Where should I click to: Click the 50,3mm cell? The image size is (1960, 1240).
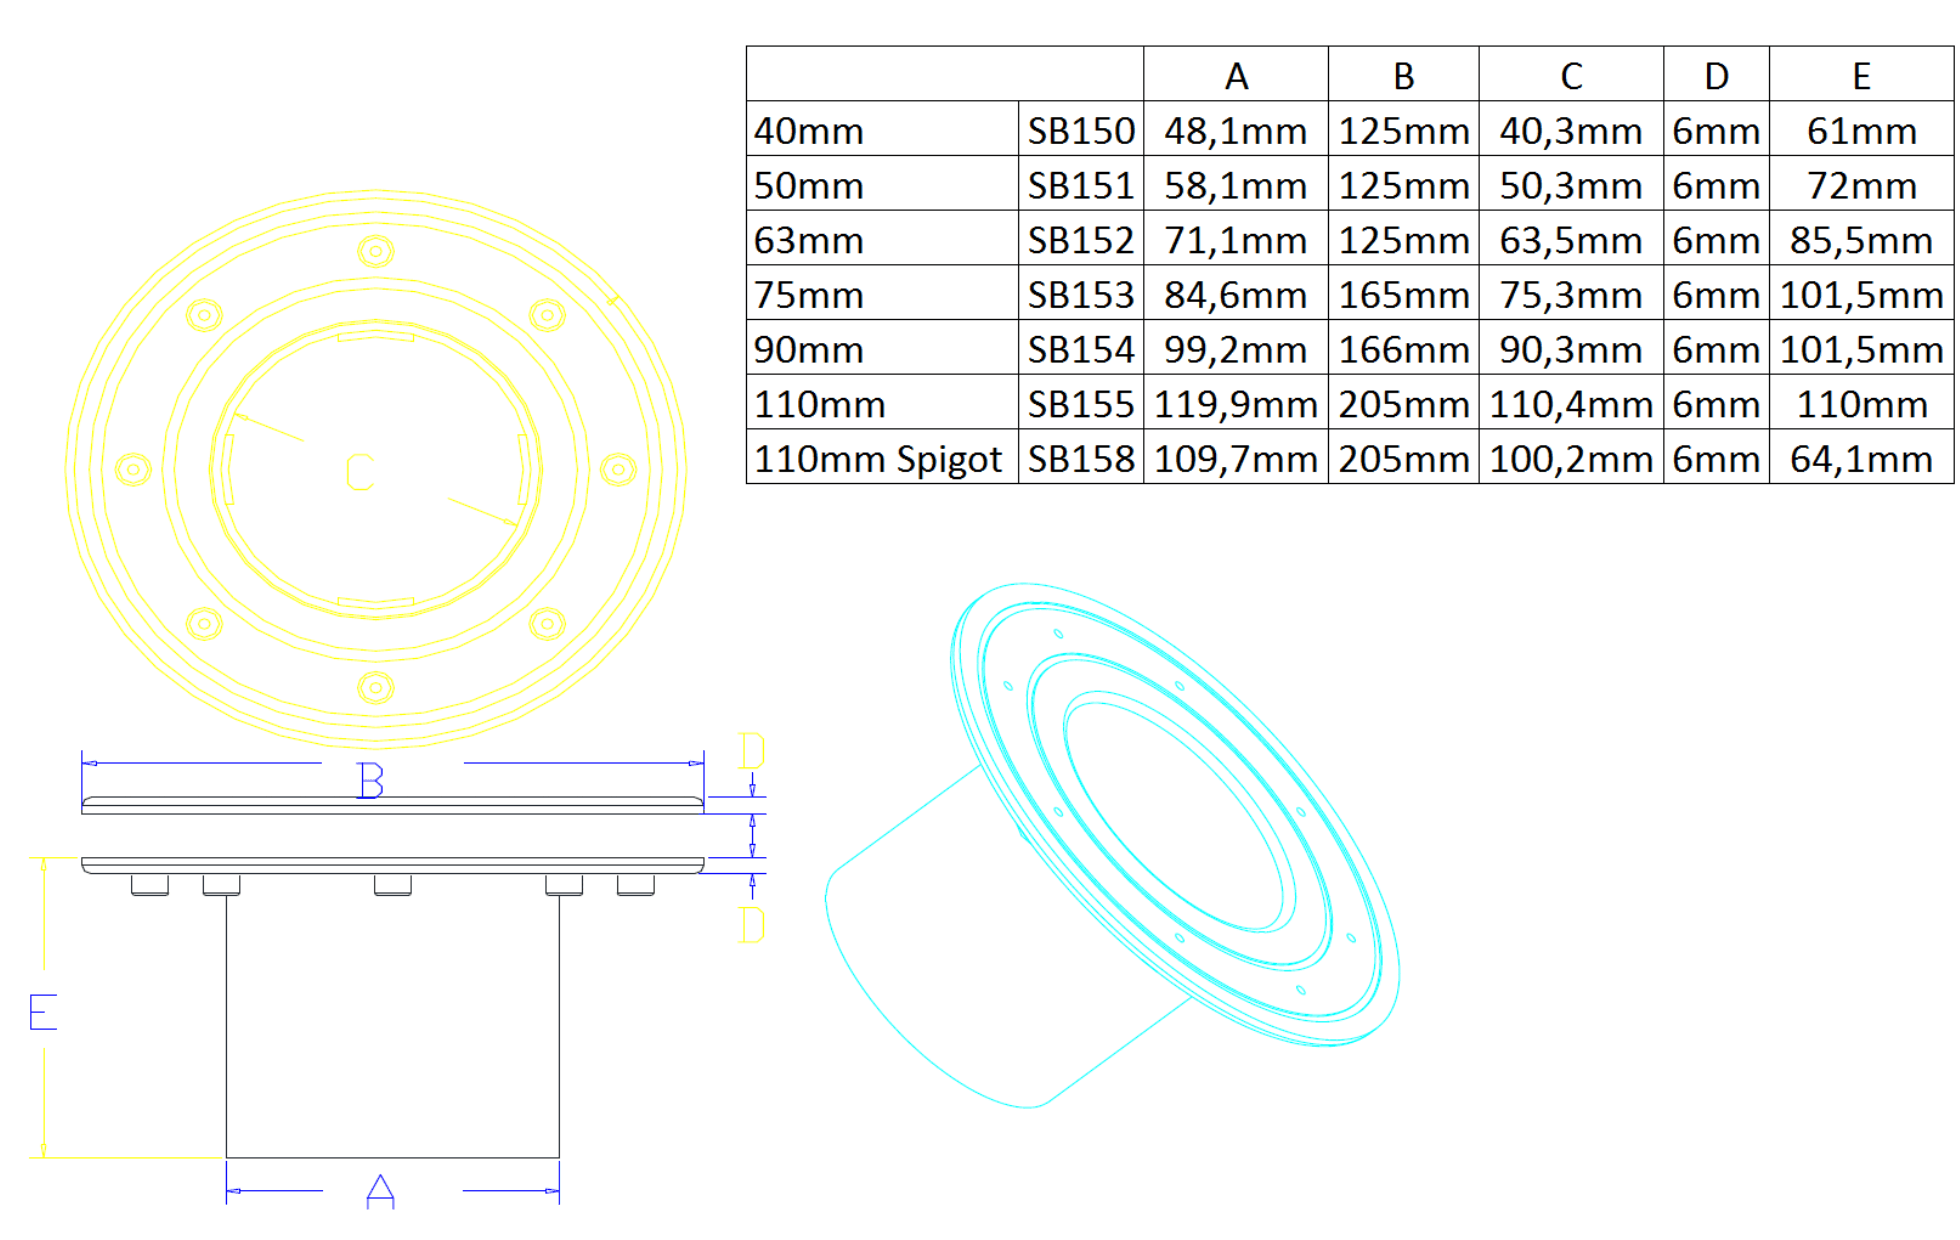(1571, 185)
